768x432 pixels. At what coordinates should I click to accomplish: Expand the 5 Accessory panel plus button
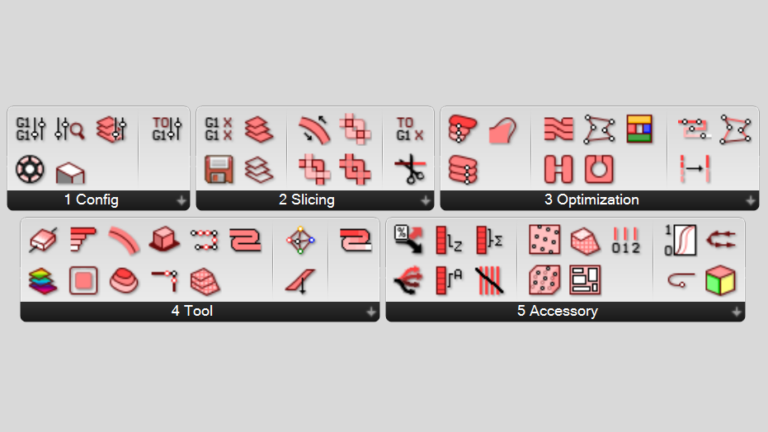(x=736, y=312)
